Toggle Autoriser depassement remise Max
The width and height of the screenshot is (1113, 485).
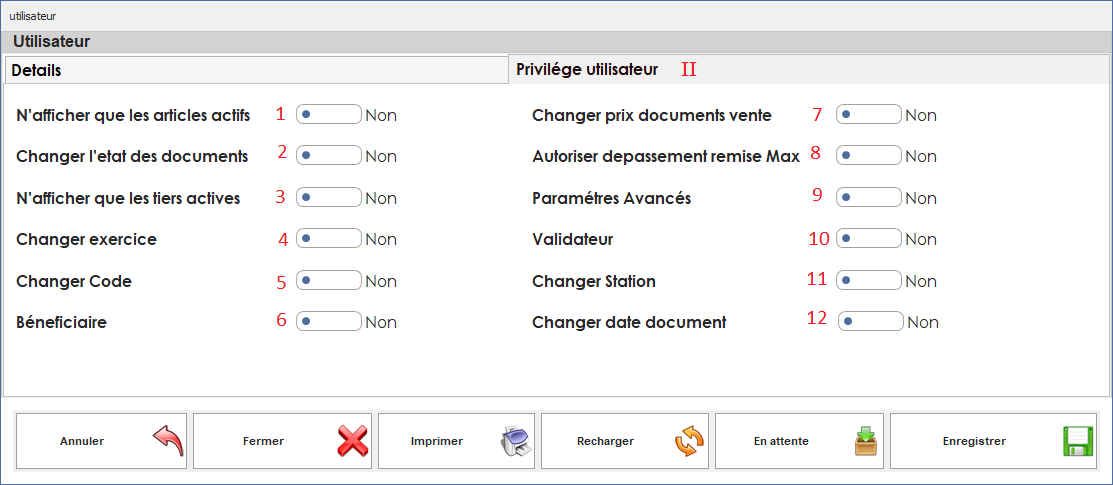point(869,155)
